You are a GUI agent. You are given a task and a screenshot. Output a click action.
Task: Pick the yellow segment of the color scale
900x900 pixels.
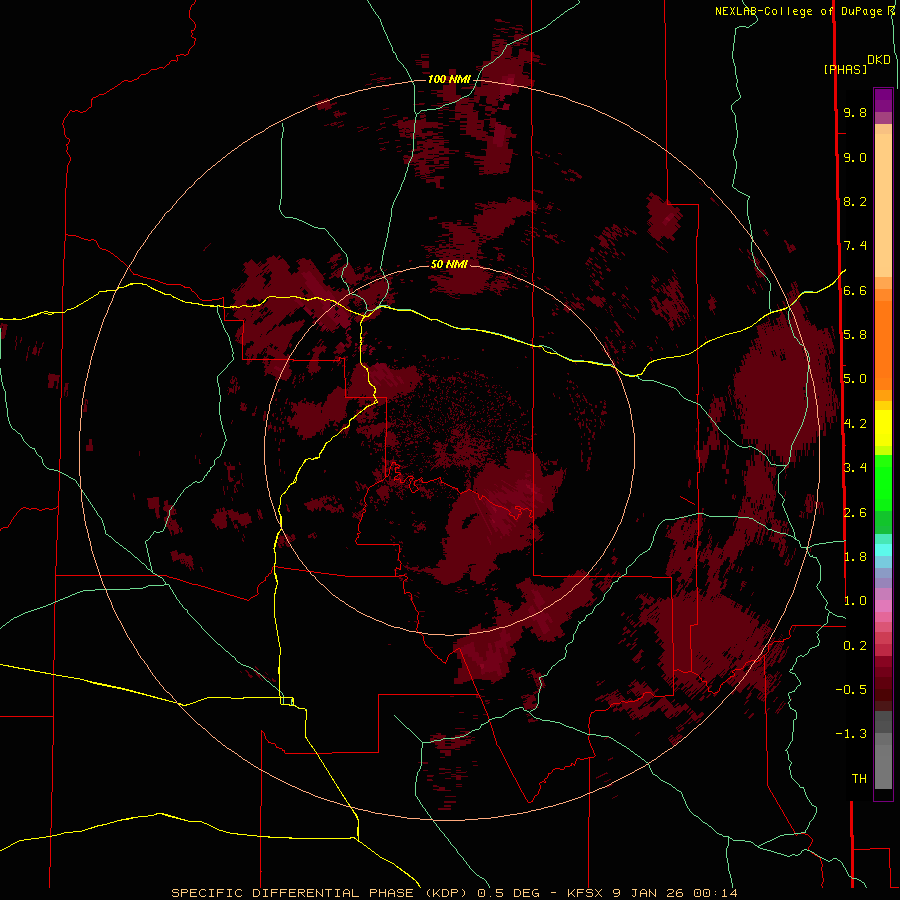click(x=883, y=428)
